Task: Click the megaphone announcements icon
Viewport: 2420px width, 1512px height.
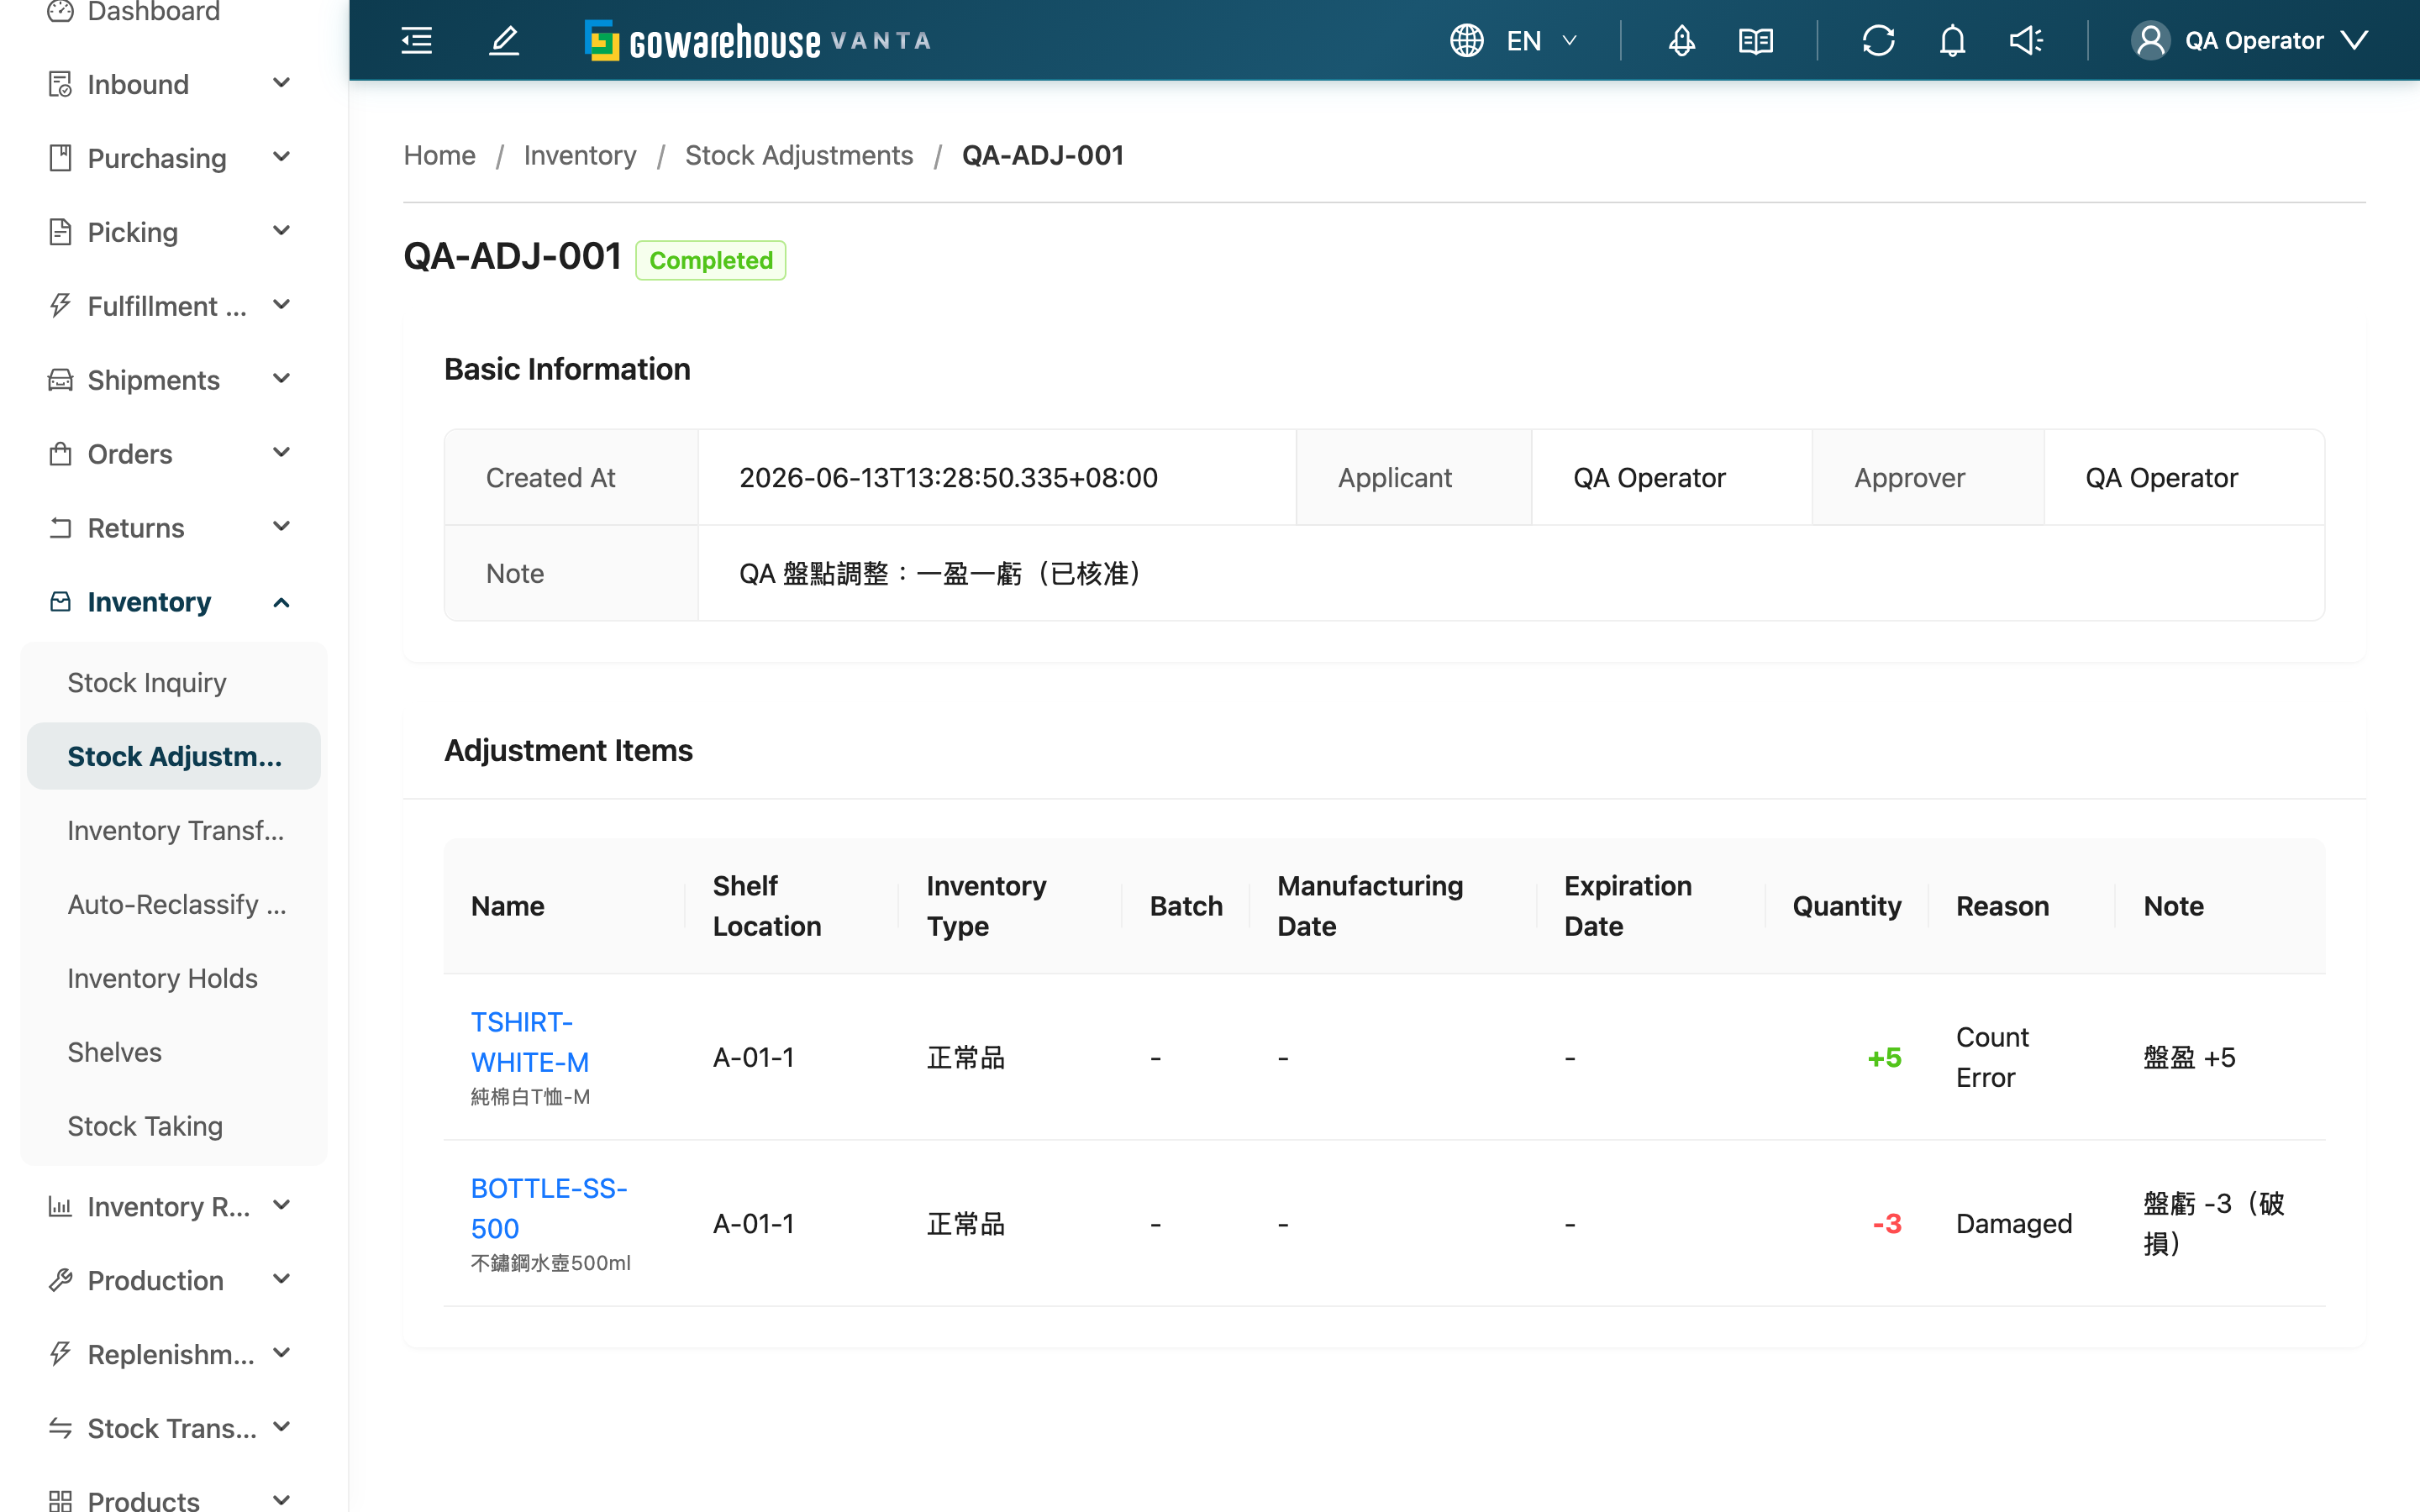Action: [x=2027, y=41]
